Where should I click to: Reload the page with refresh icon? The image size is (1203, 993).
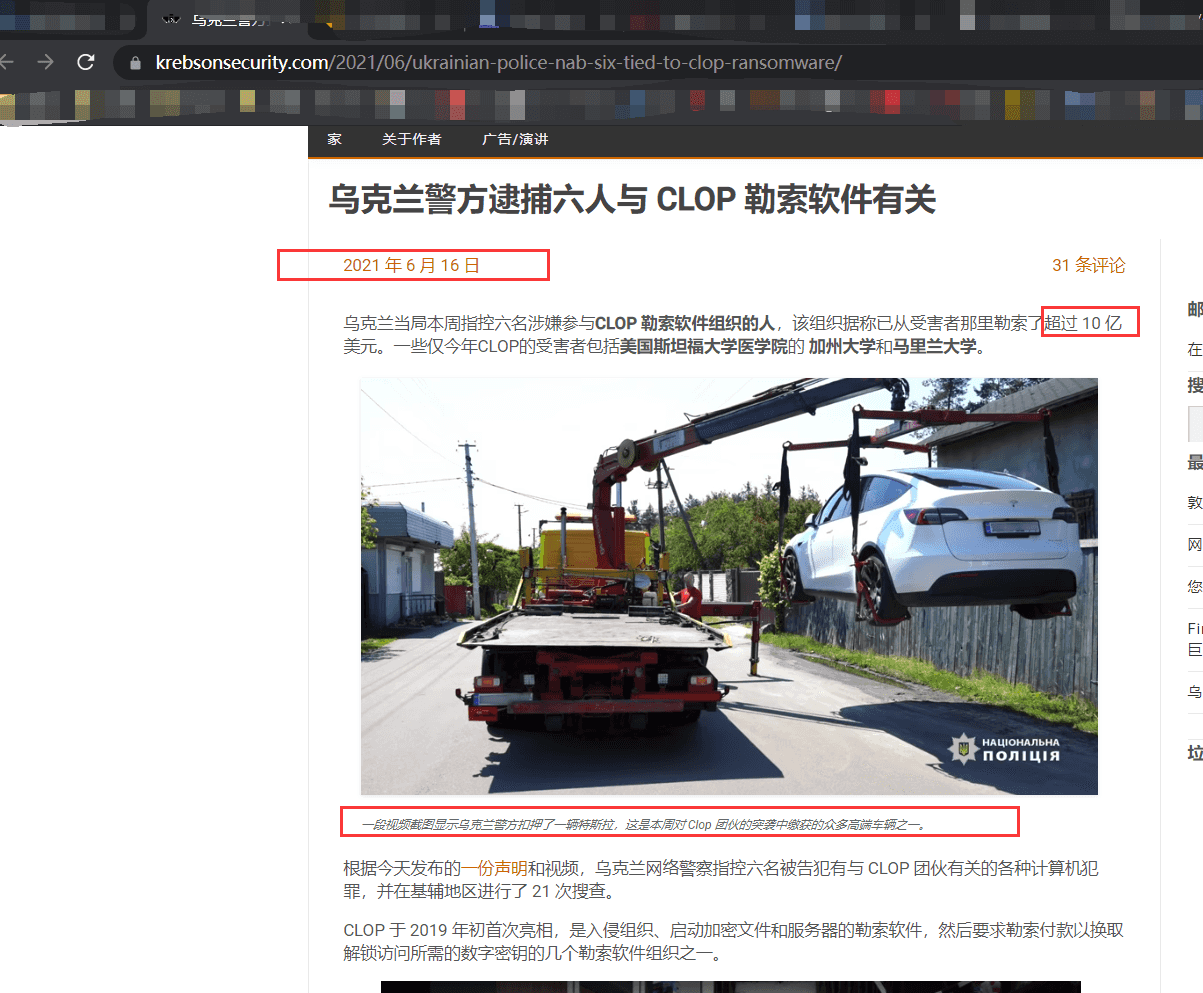click(86, 62)
